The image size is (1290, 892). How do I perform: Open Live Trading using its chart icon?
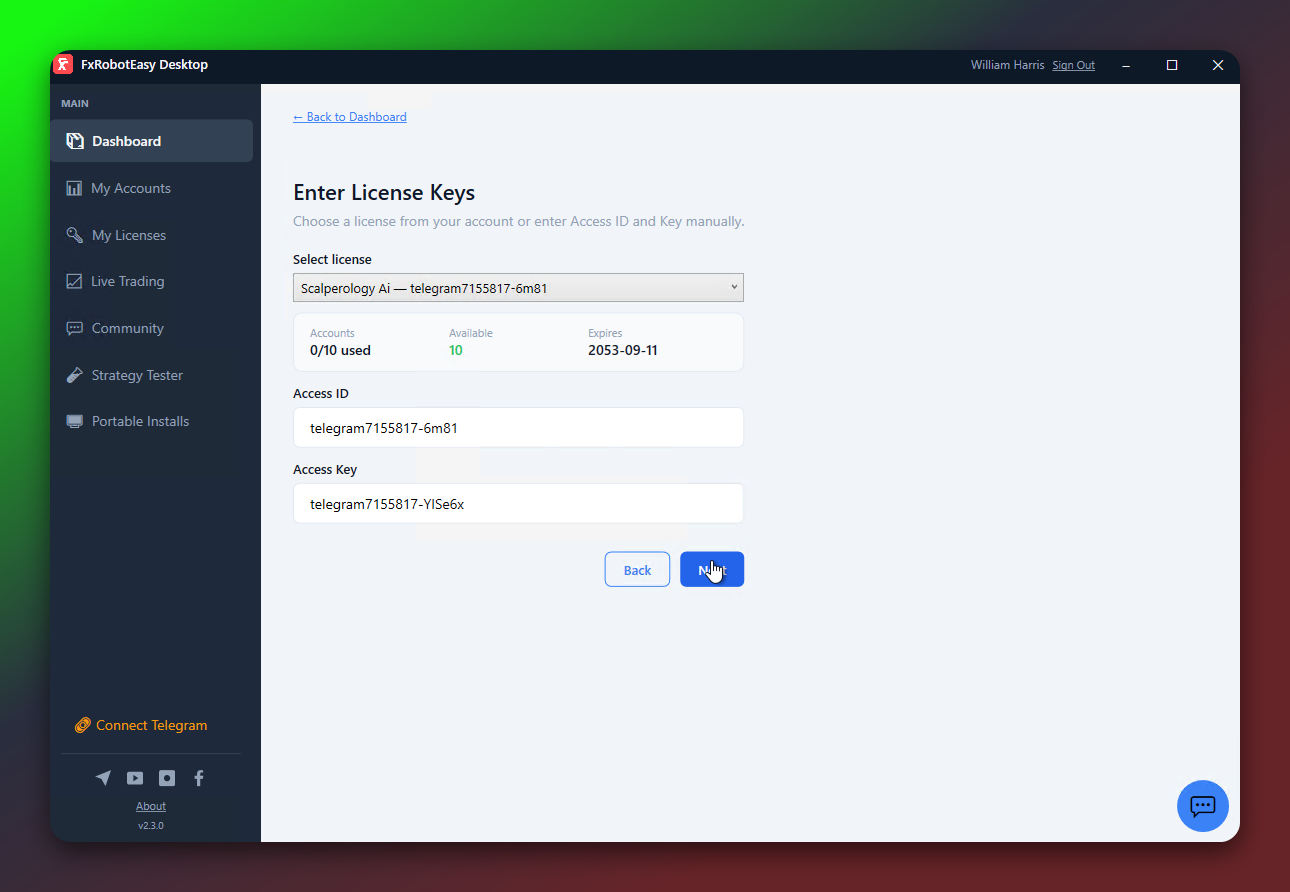tap(74, 281)
